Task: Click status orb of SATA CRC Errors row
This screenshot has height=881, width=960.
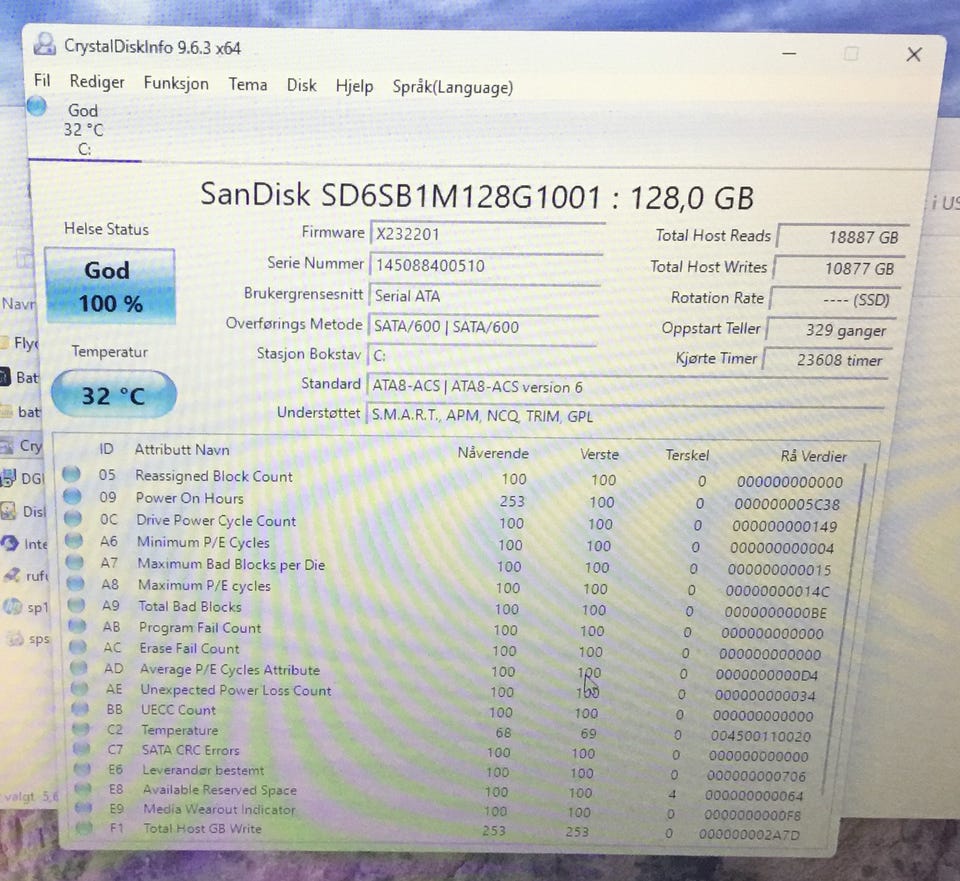Action: (81, 748)
